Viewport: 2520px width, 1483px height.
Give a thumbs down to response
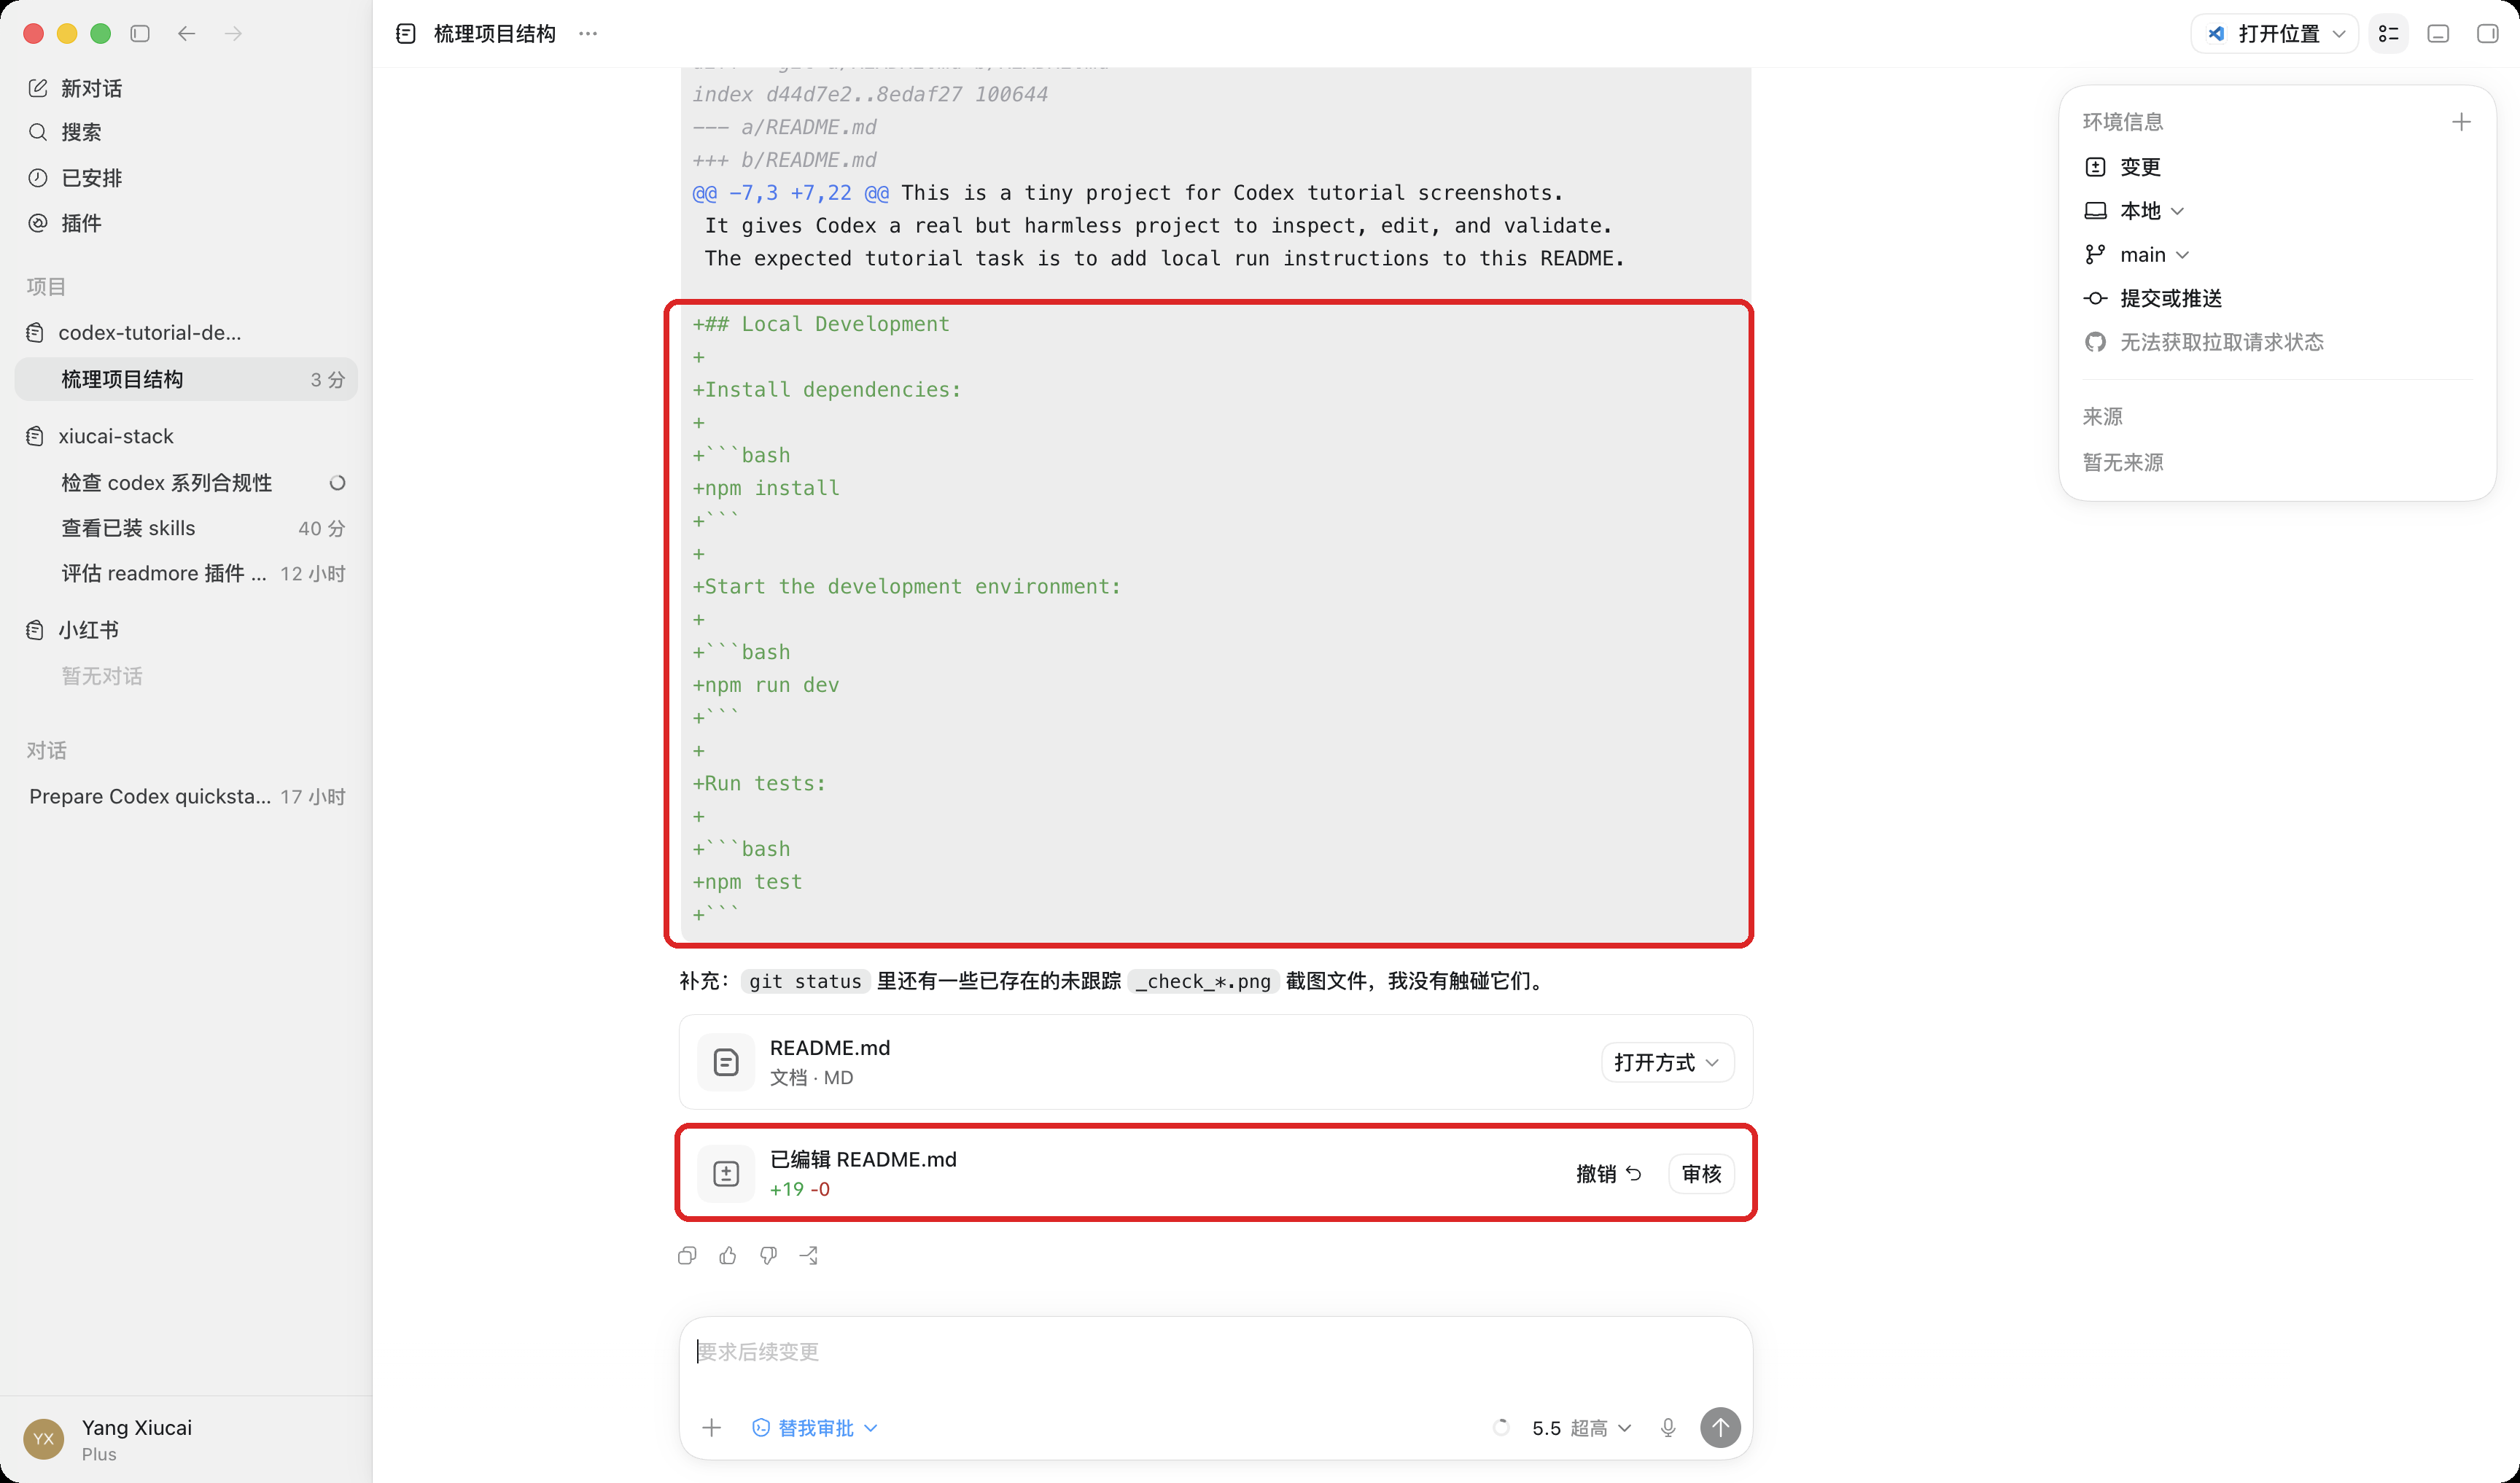coord(768,1255)
